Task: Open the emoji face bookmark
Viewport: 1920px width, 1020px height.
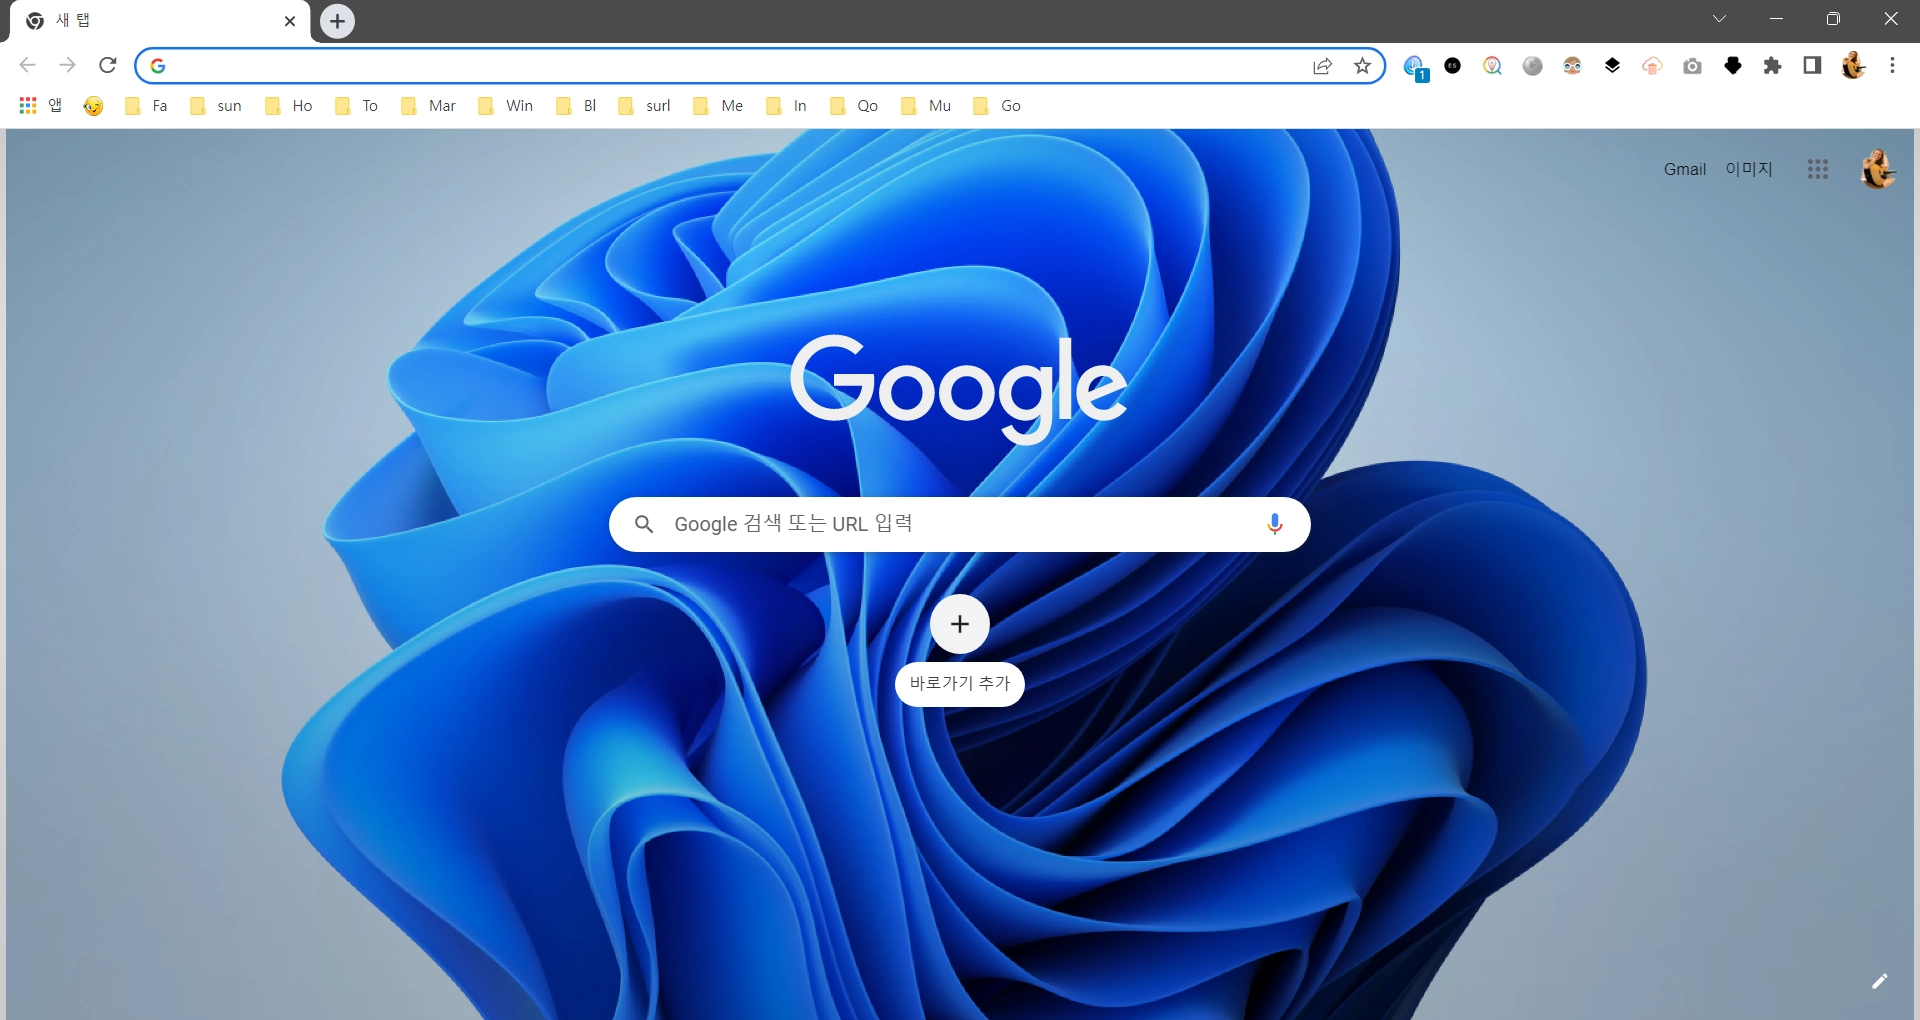Action: (93, 106)
